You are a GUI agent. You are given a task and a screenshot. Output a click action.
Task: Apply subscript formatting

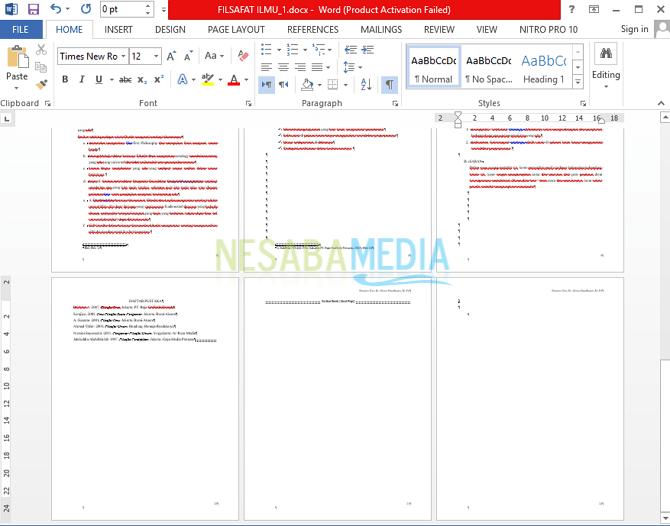(142, 80)
